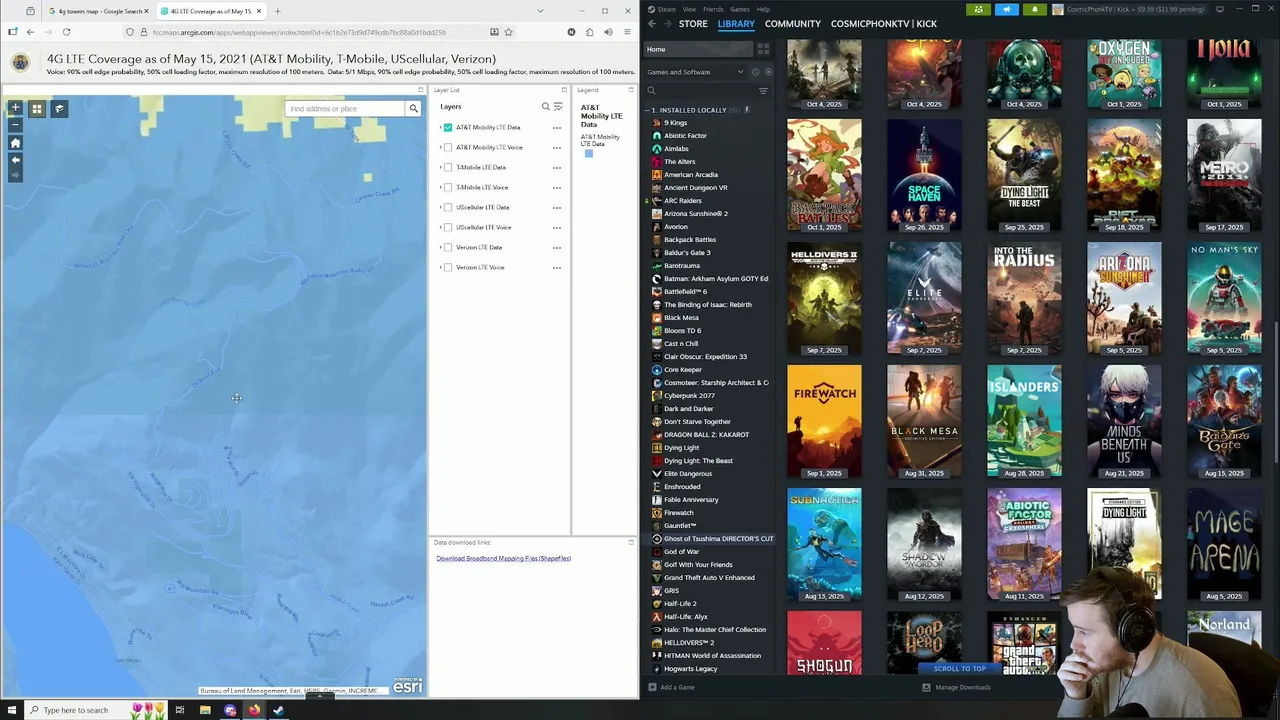Open the basemap gallery grid icon
This screenshot has height=720, width=1280.
[37, 109]
